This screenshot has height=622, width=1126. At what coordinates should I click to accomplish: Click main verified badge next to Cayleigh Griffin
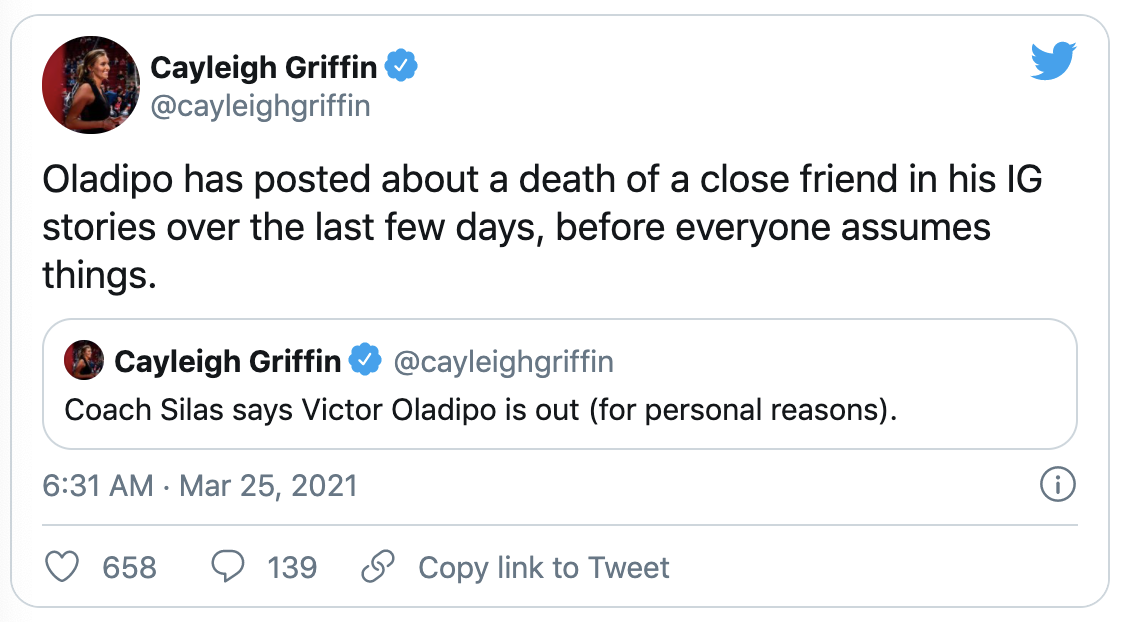click(402, 68)
